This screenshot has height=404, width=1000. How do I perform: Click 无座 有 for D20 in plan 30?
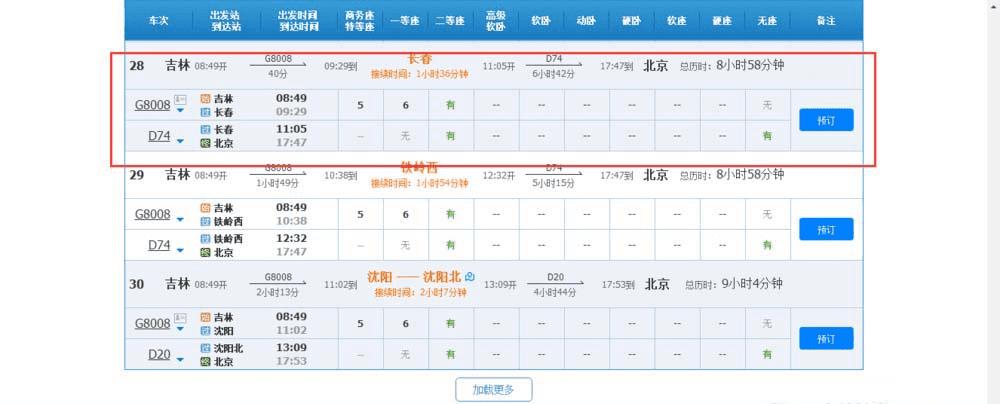[x=767, y=354]
